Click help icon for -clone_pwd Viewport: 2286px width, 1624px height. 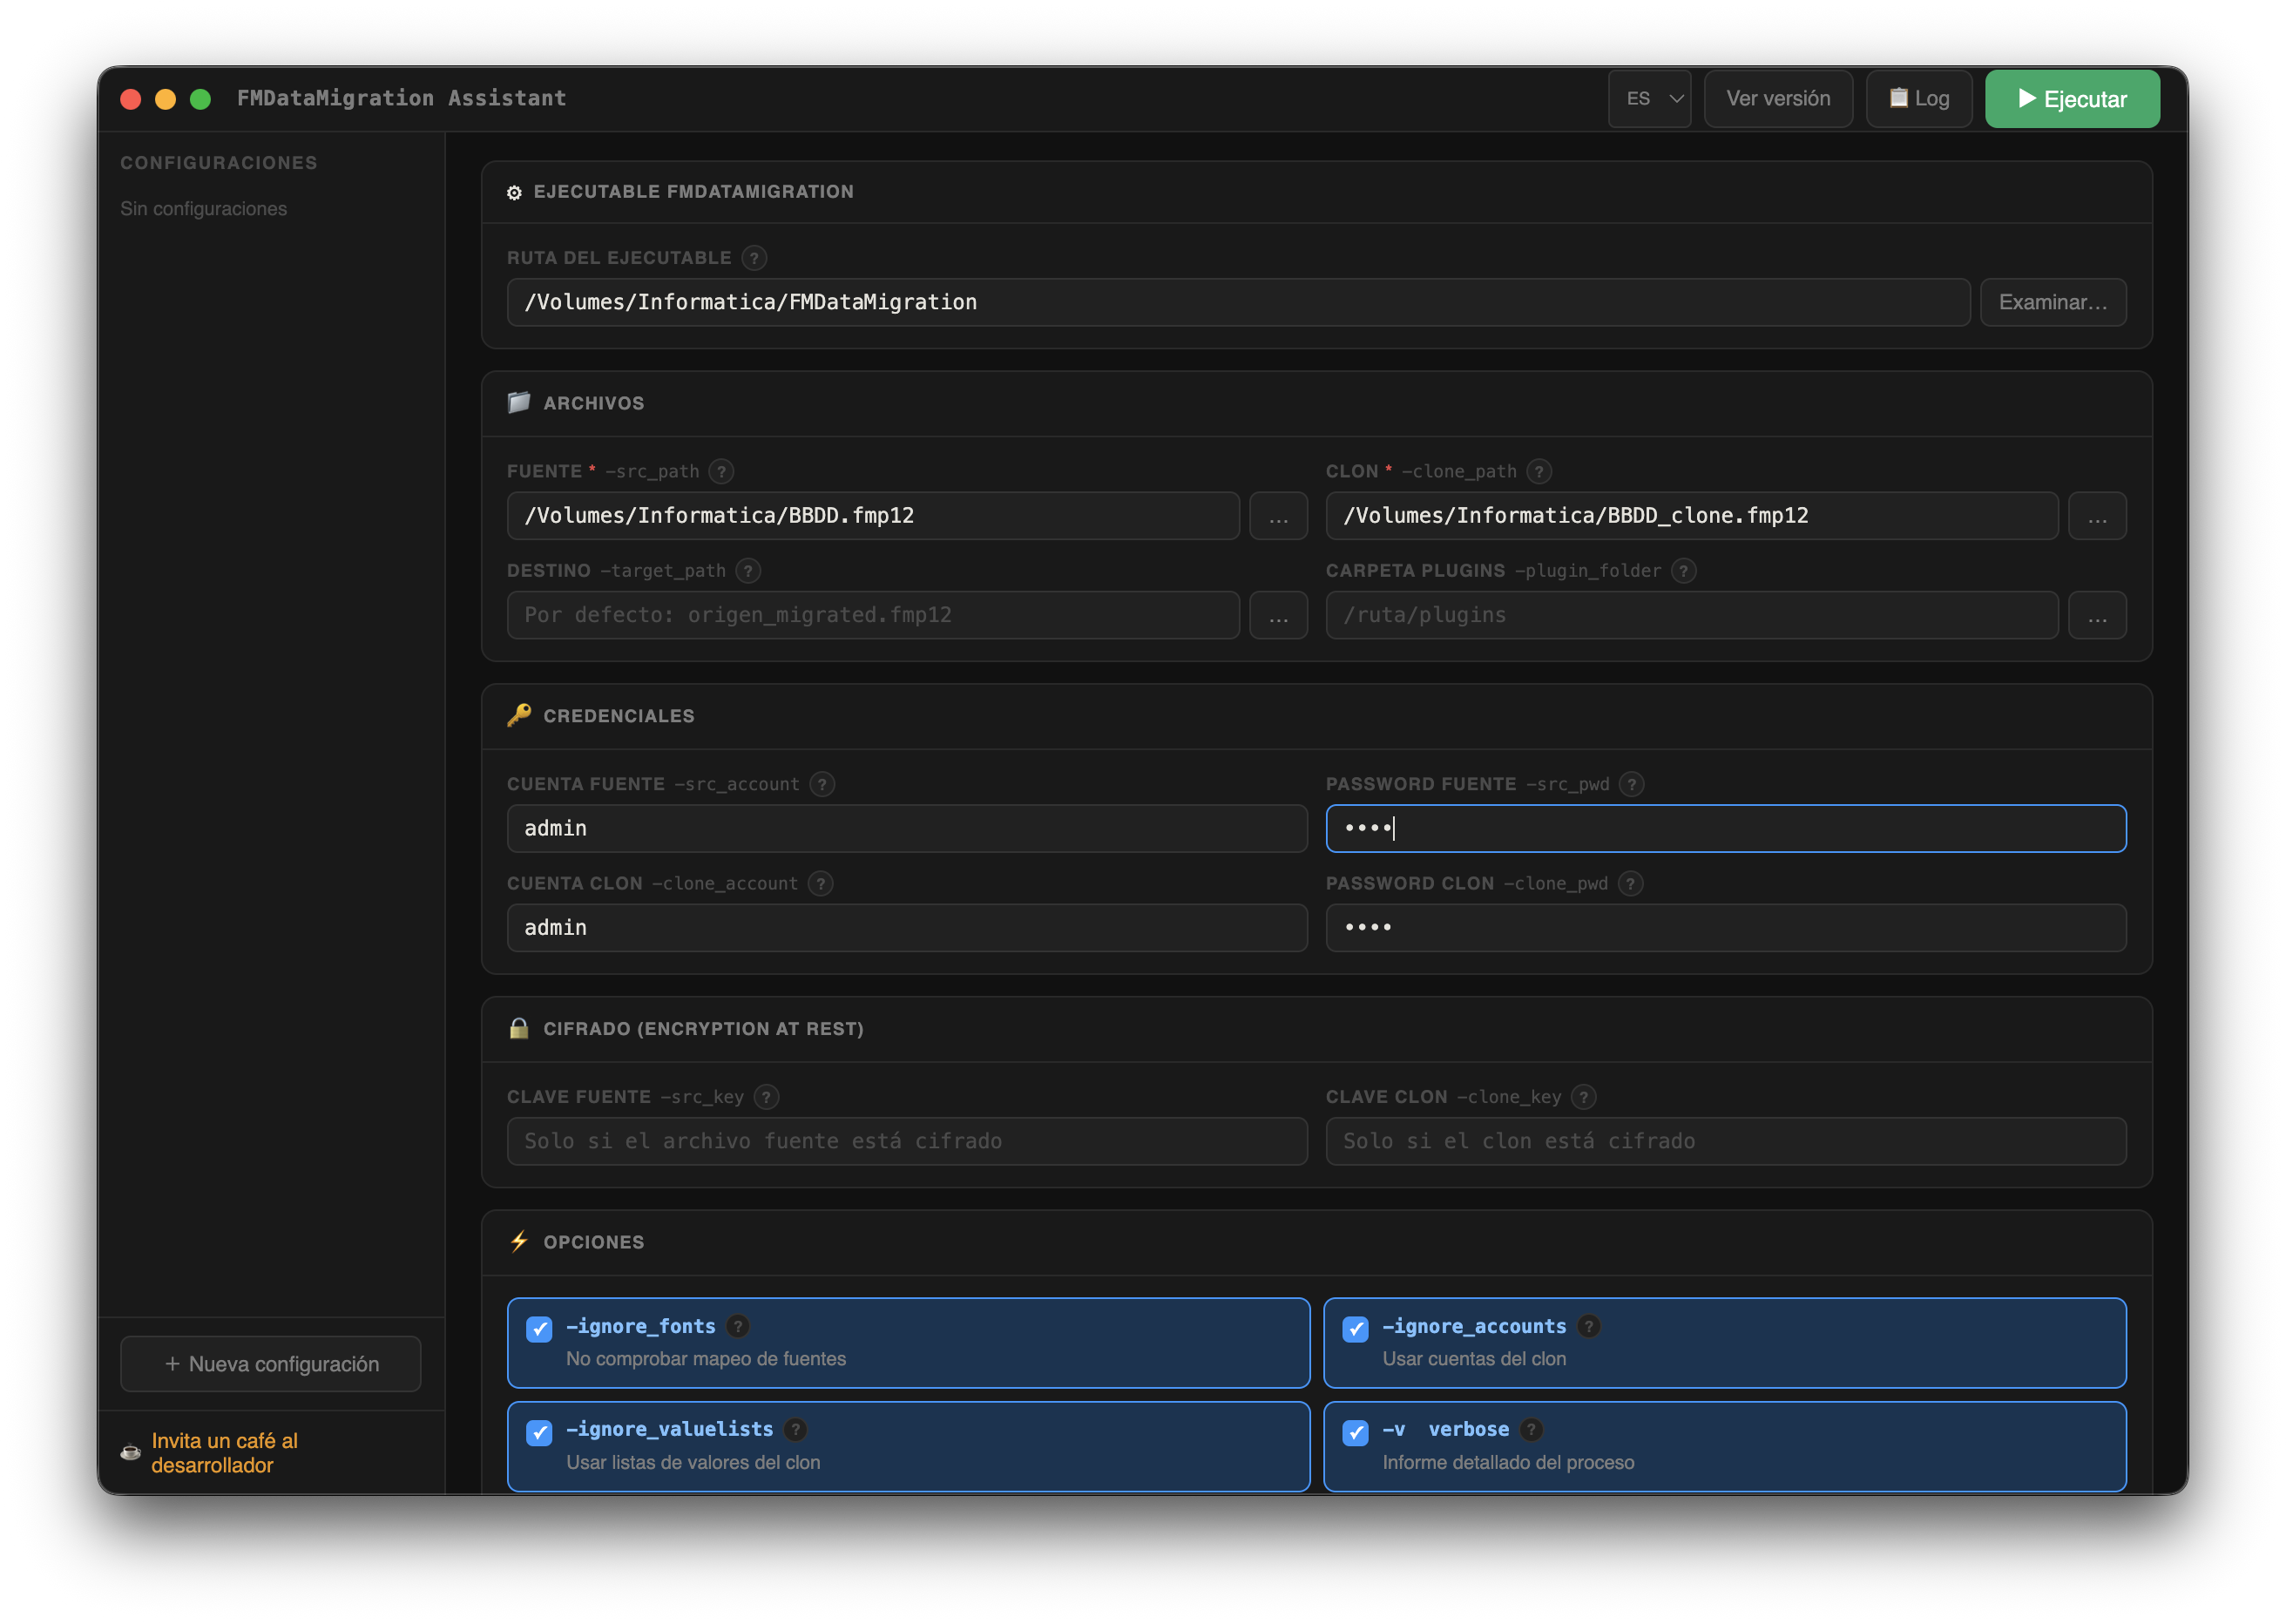click(1631, 884)
